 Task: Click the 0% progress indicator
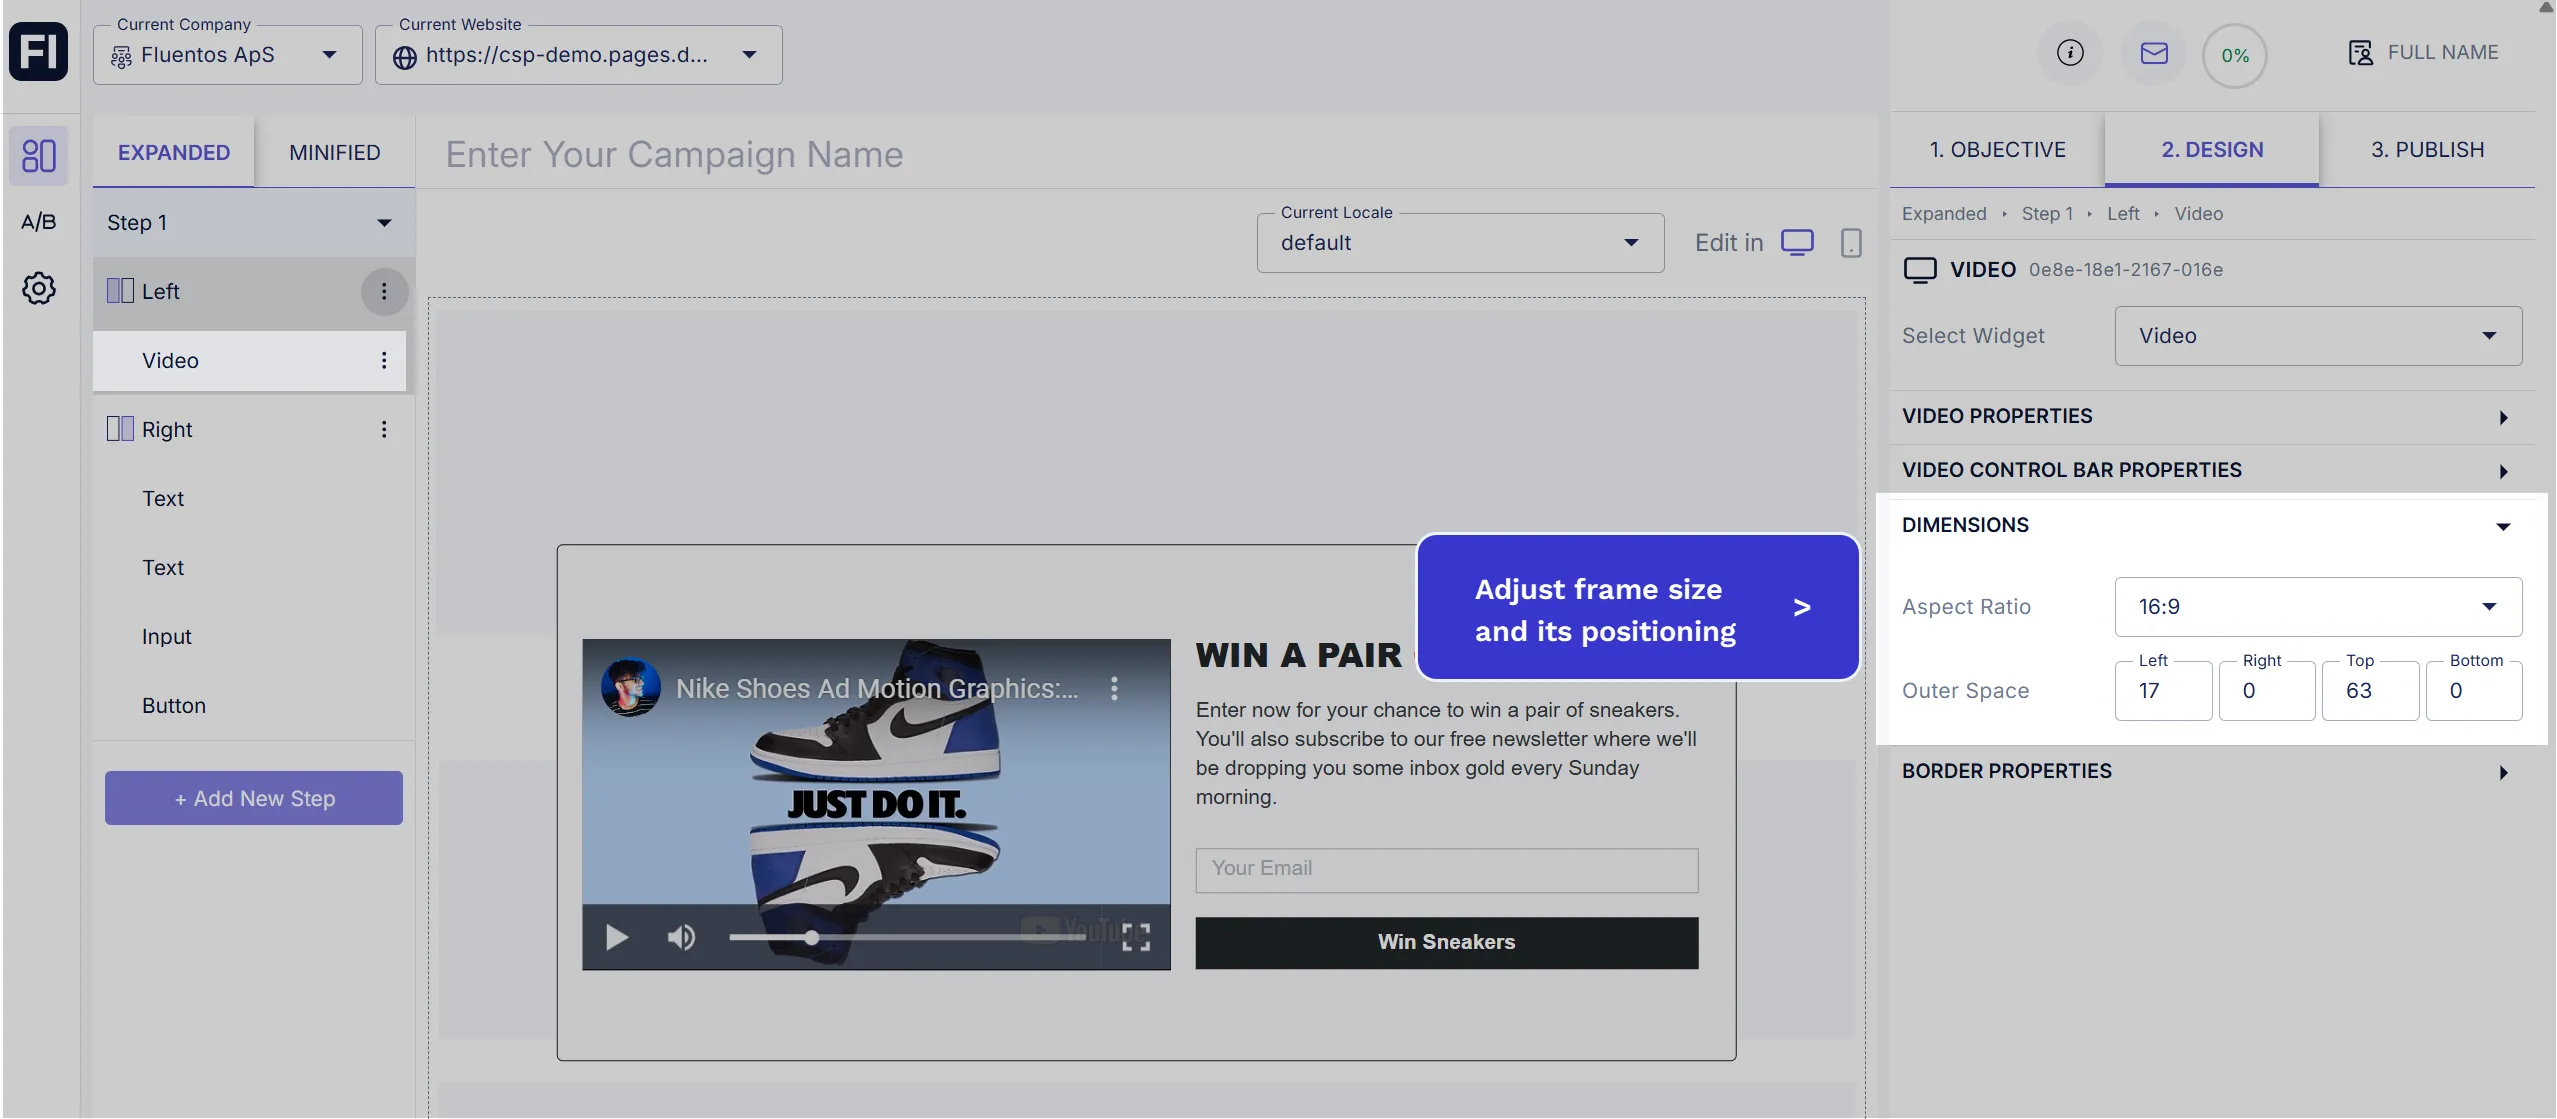[2235, 56]
